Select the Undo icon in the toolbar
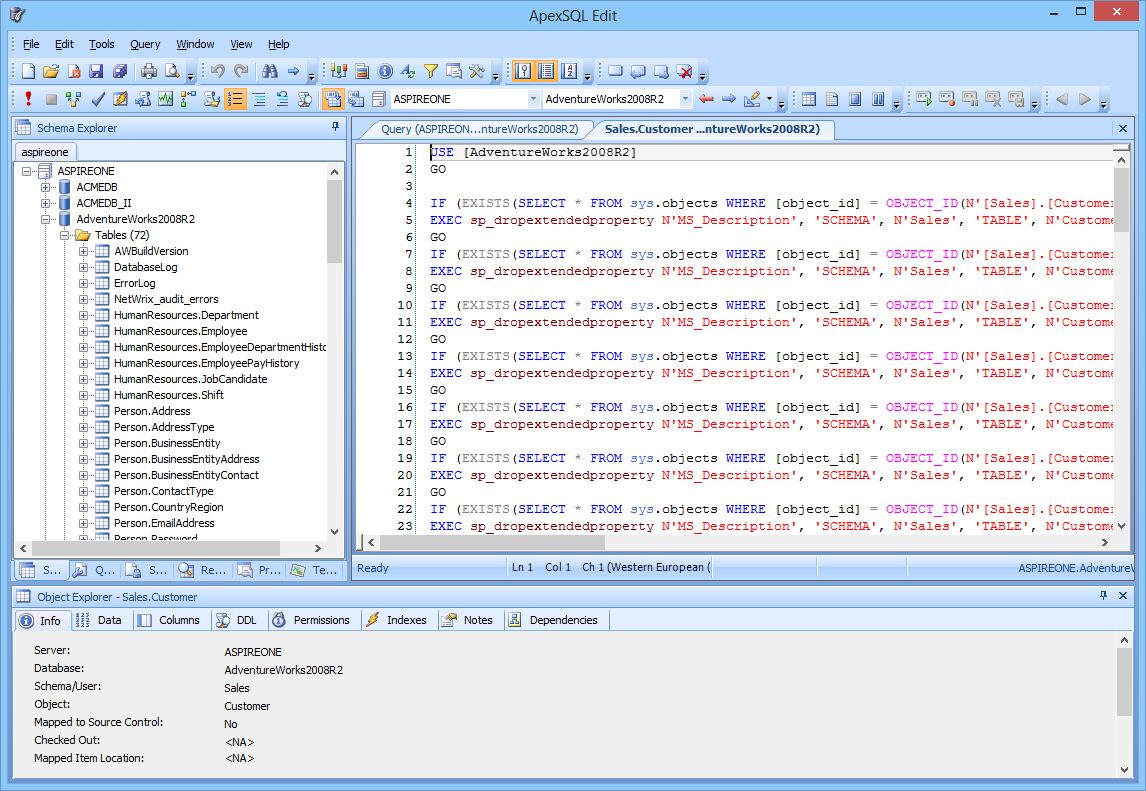1146x791 pixels. coord(216,71)
